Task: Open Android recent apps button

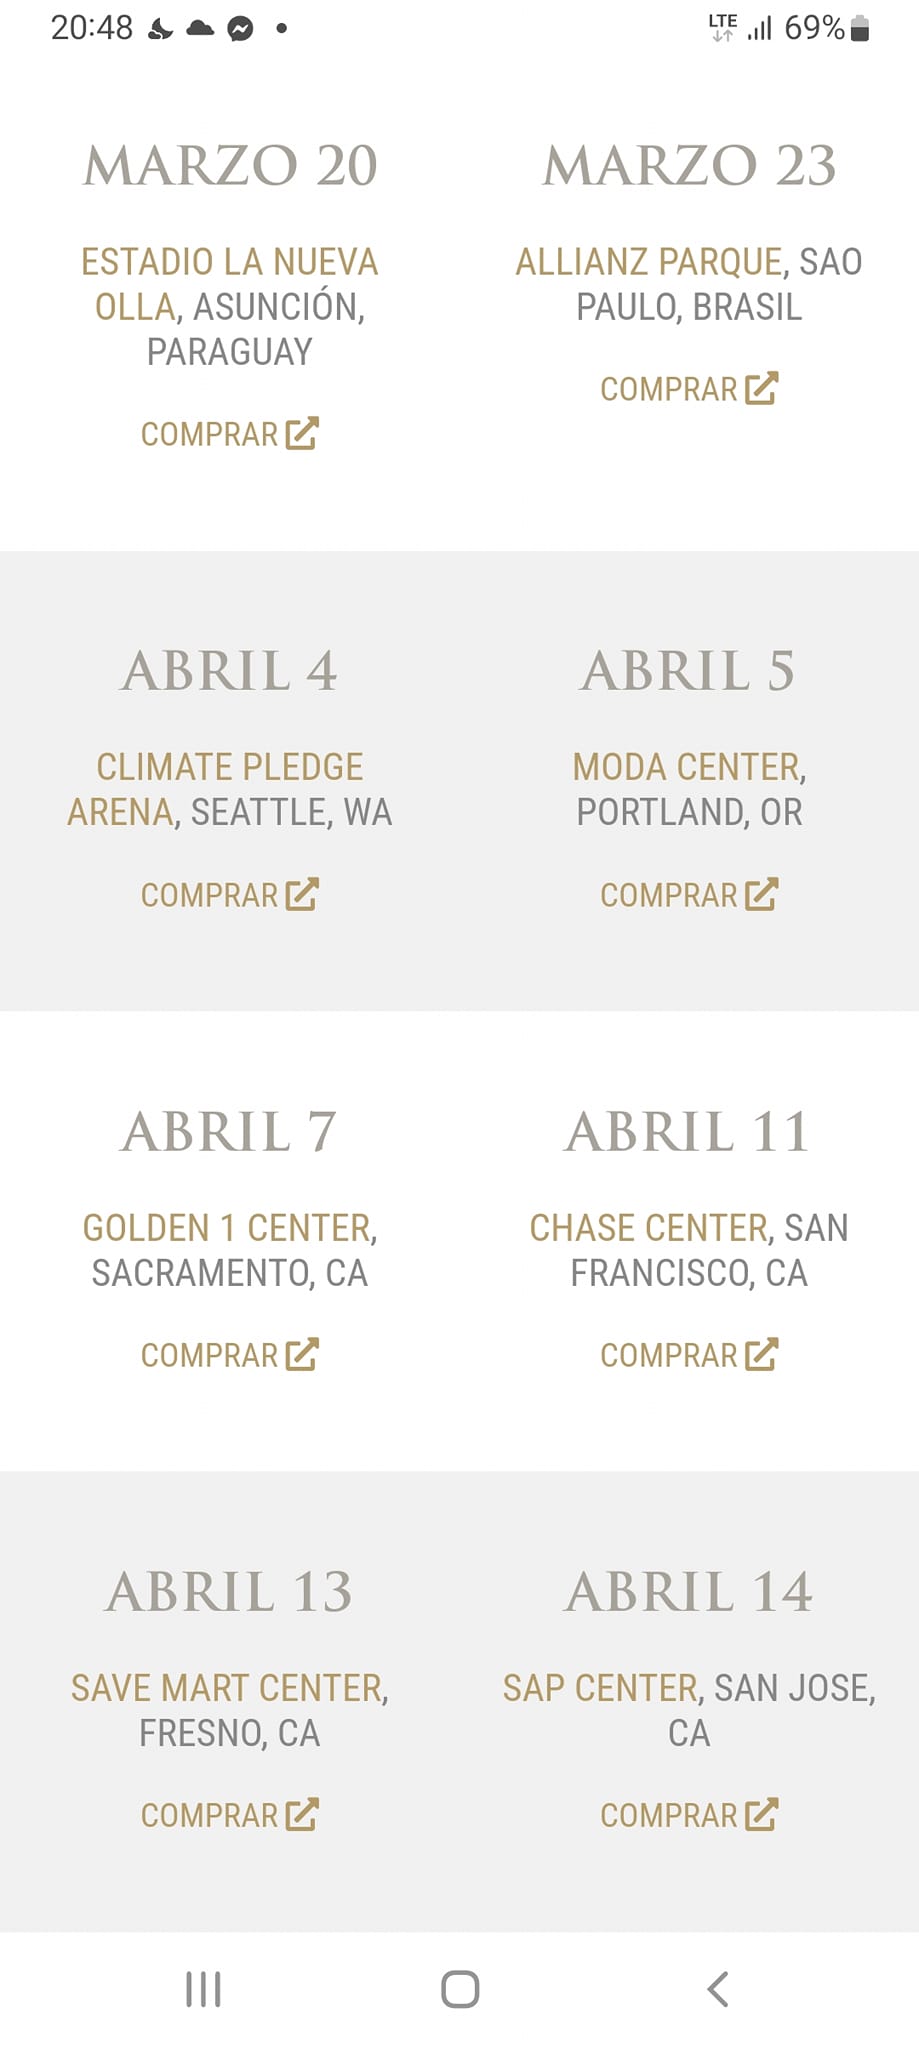Action: [203, 1989]
